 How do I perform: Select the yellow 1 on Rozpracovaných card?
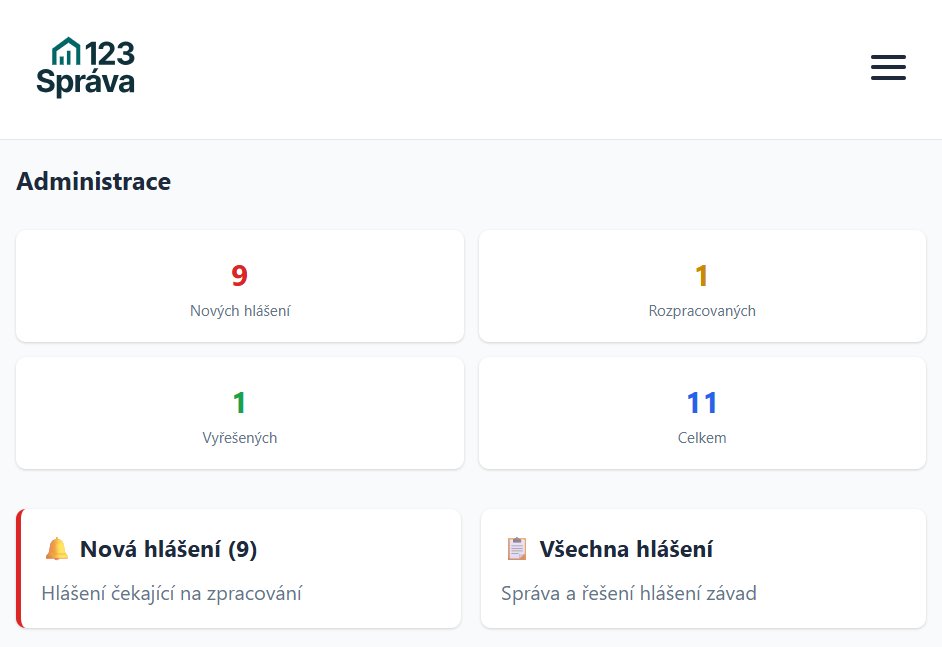(702, 276)
